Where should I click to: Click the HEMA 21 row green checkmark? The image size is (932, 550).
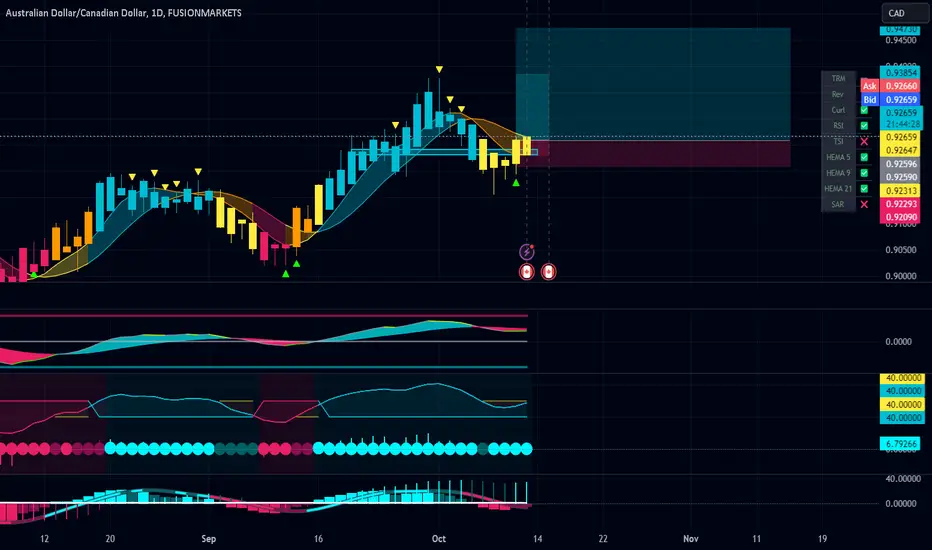coord(864,188)
